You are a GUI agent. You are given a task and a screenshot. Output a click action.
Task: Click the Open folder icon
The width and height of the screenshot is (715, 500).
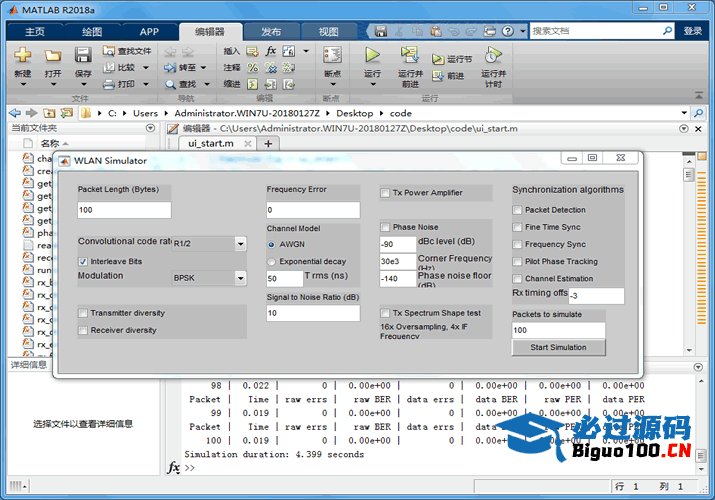[52, 56]
